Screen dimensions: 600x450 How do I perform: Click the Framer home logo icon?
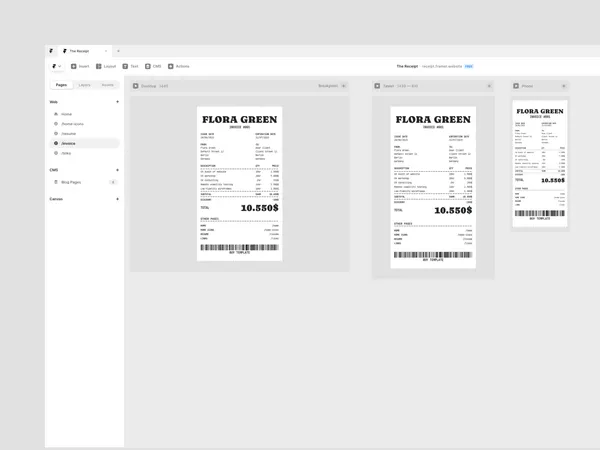tap(51, 51)
